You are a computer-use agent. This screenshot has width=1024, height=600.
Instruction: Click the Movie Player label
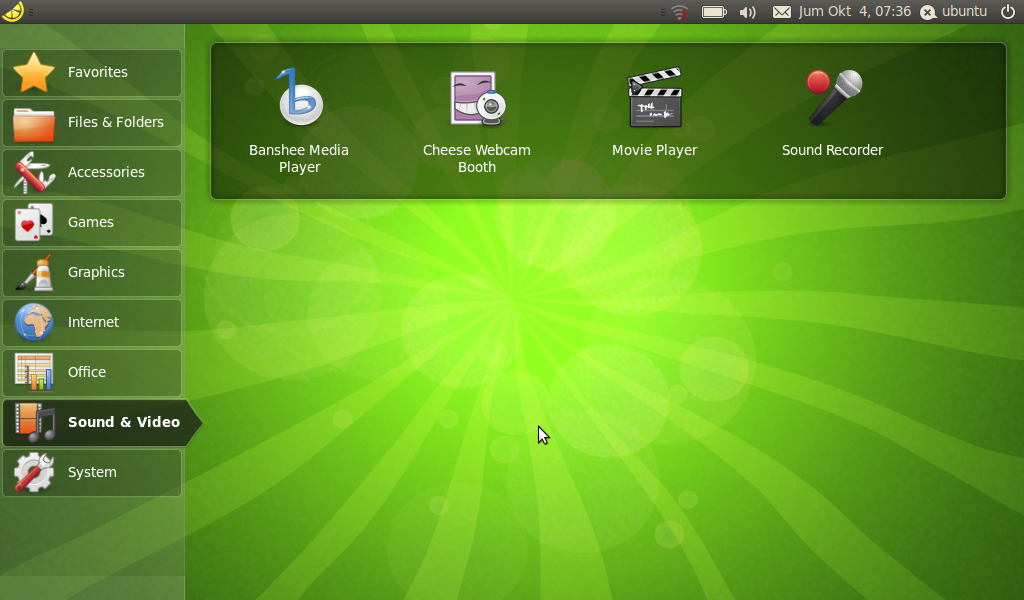(x=654, y=151)
